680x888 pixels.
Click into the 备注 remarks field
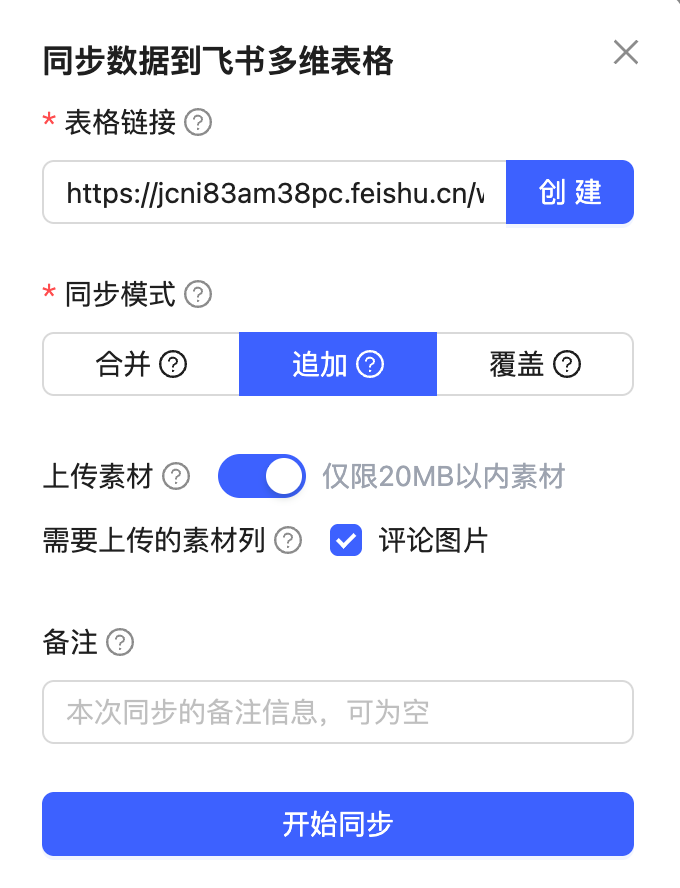pyautogui.click(x=338, y=712)
